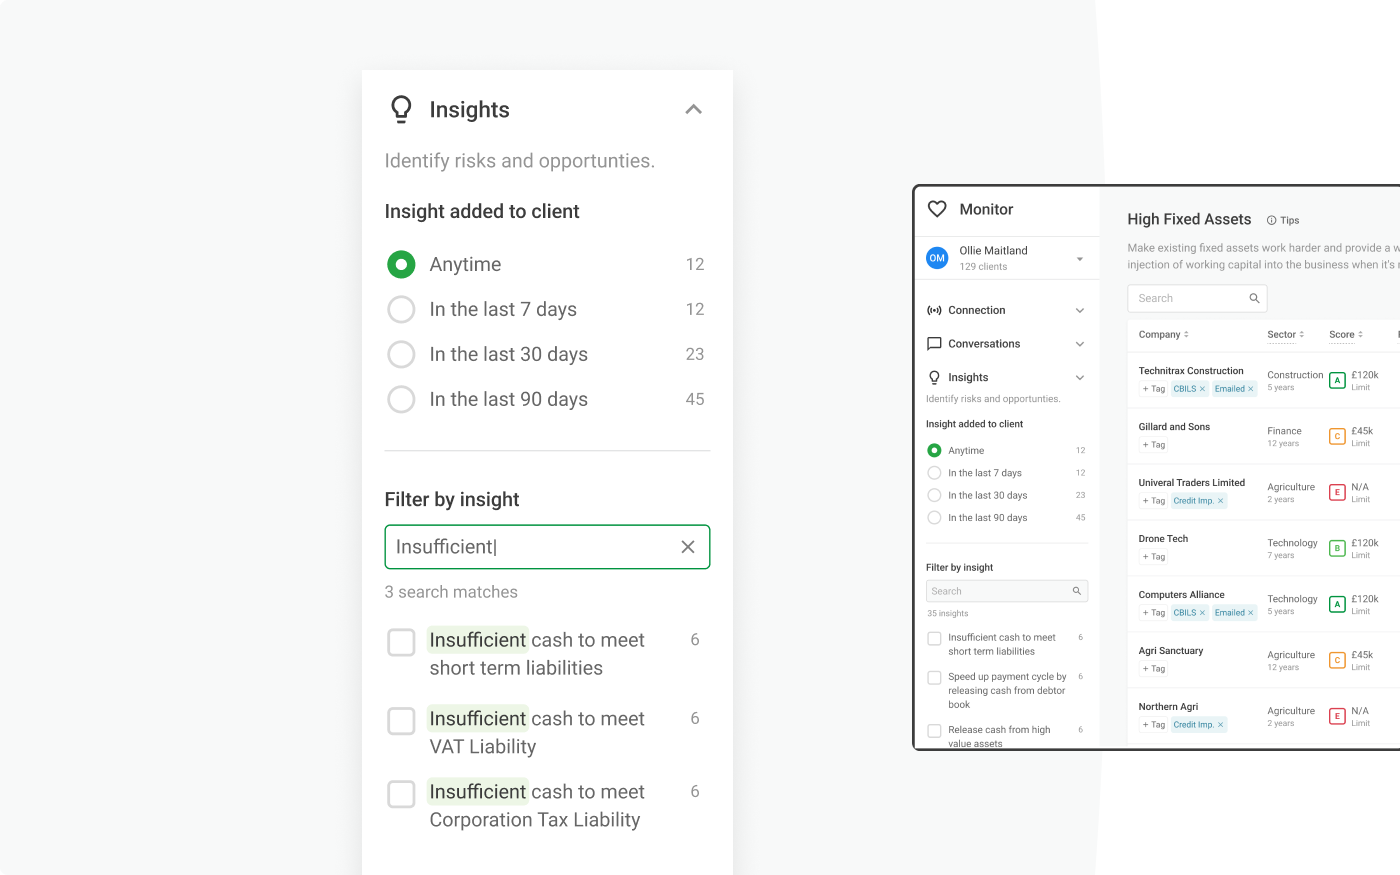Remove the Emailed tag from Computers Alliance

(x=1250, y=613)
